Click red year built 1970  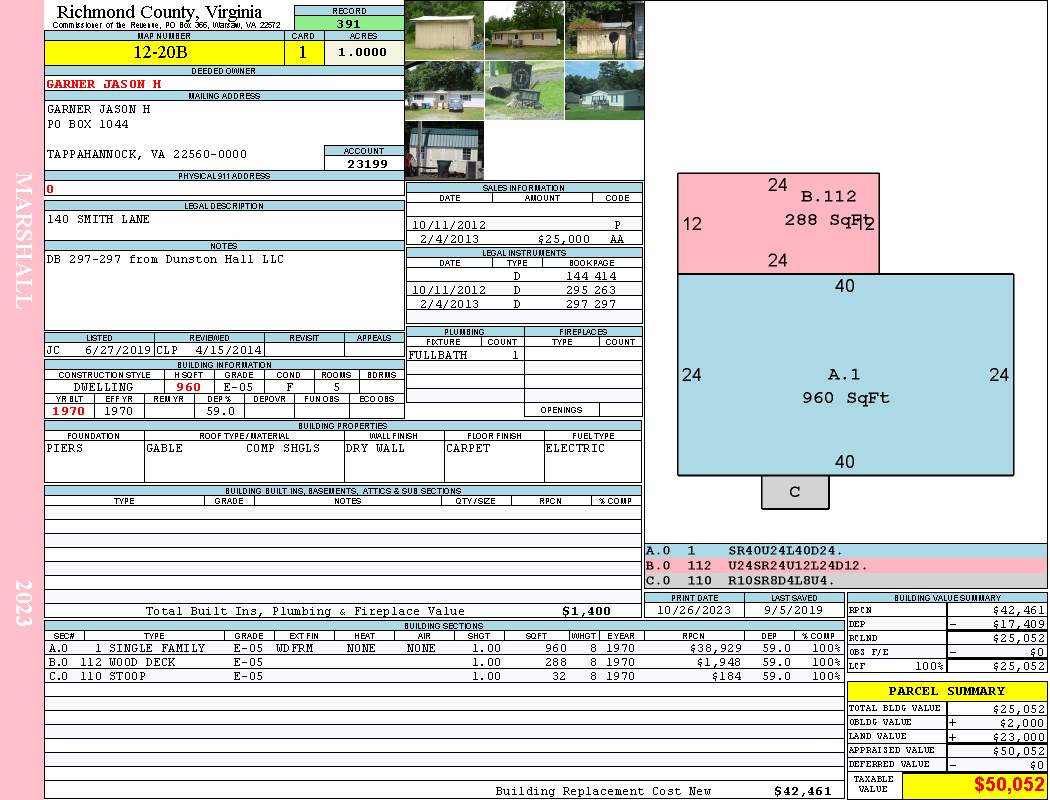(x=69, y=411)
